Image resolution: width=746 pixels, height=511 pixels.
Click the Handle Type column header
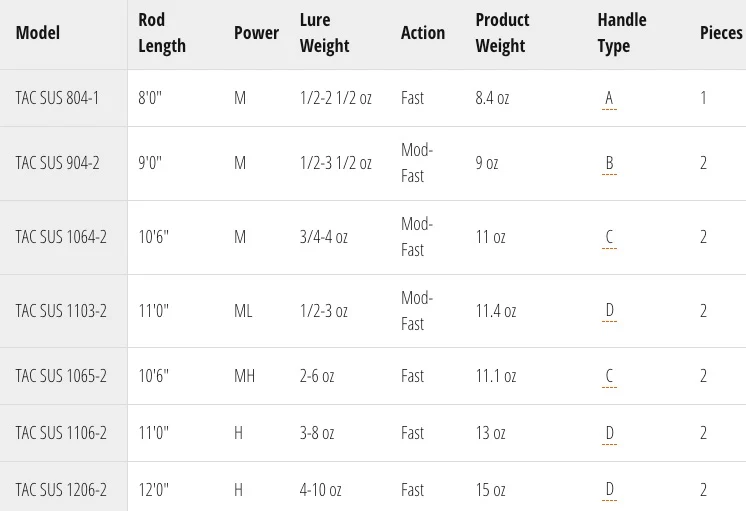pos(622,33)
